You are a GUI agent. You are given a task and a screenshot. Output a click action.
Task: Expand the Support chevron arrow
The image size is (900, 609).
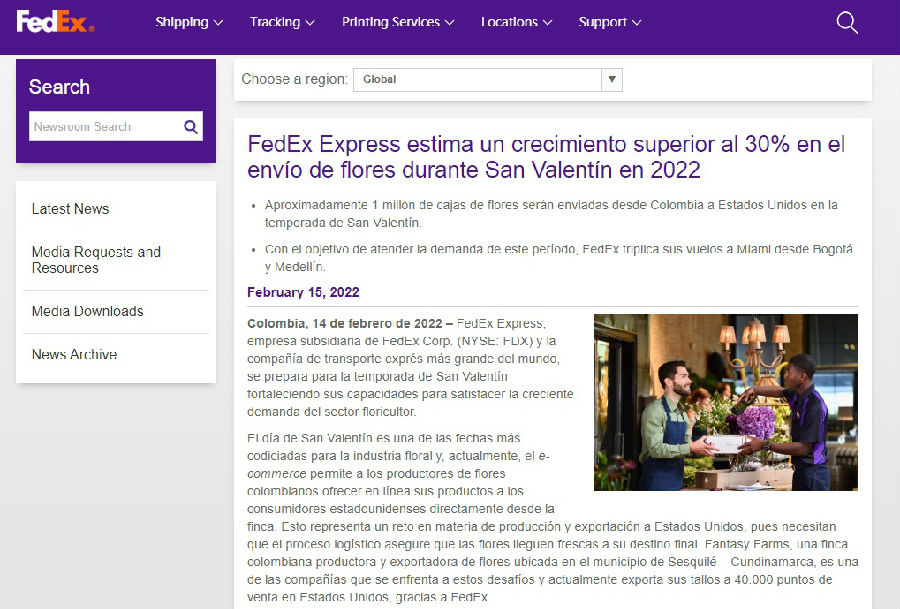(637, 23)
